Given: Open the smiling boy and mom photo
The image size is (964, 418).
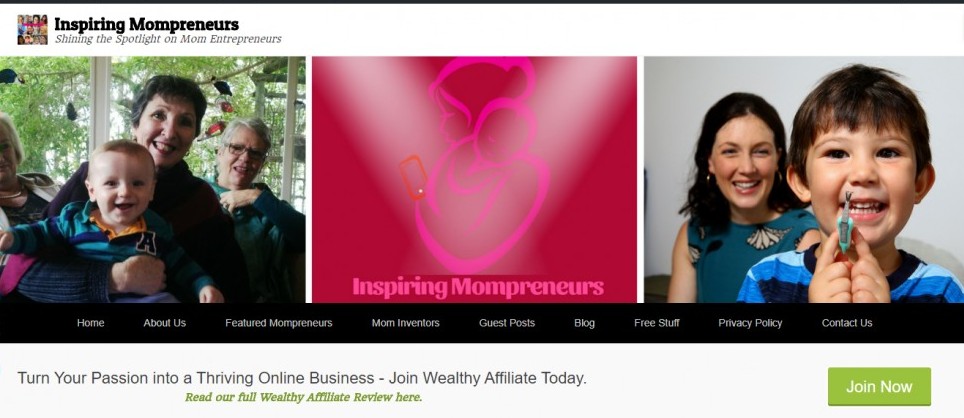Looking at the screenshot, I should pyautogui.click(x=804, y=179).
